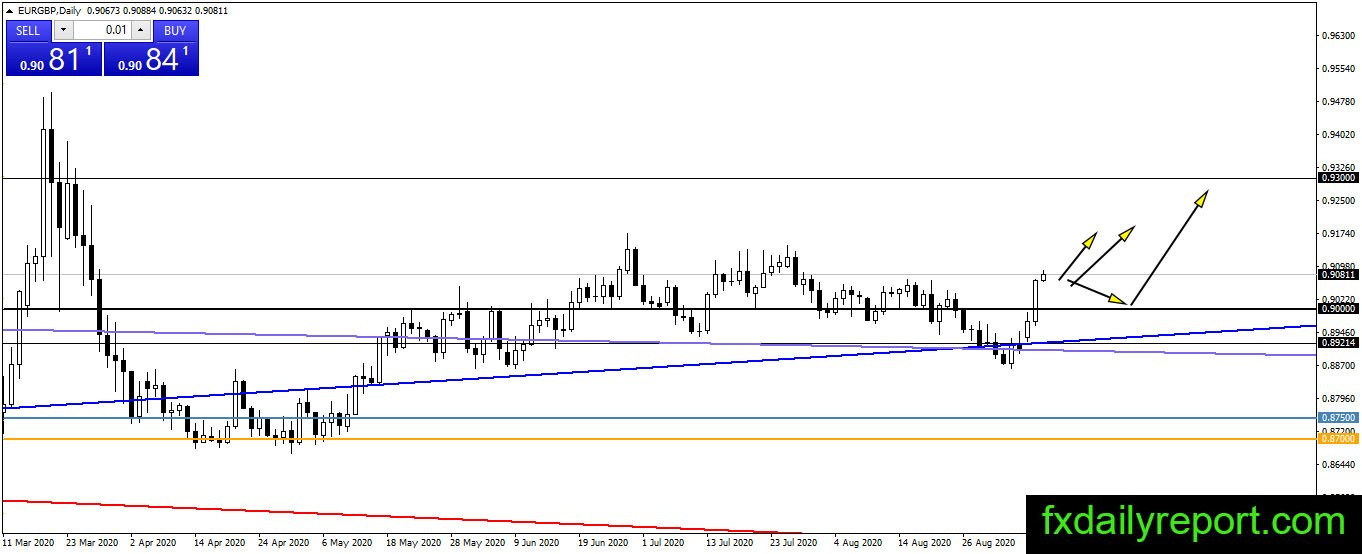Image resolution: width=1362 pixels, height=554 pixels.
Task: Click the 0.90 84 buy price tile
Action: point(151,58)
